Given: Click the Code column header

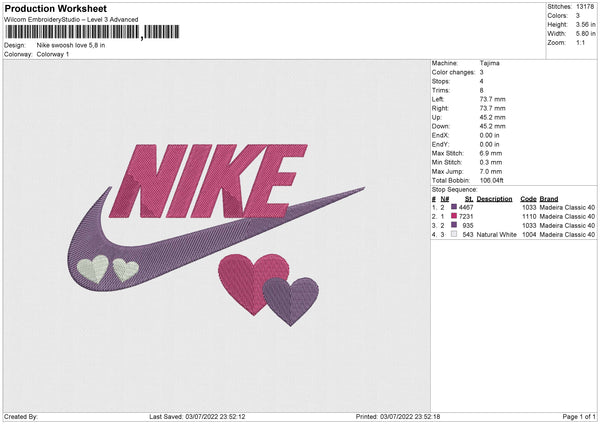Looking at the screenshot, I should (x=528, y=199).
